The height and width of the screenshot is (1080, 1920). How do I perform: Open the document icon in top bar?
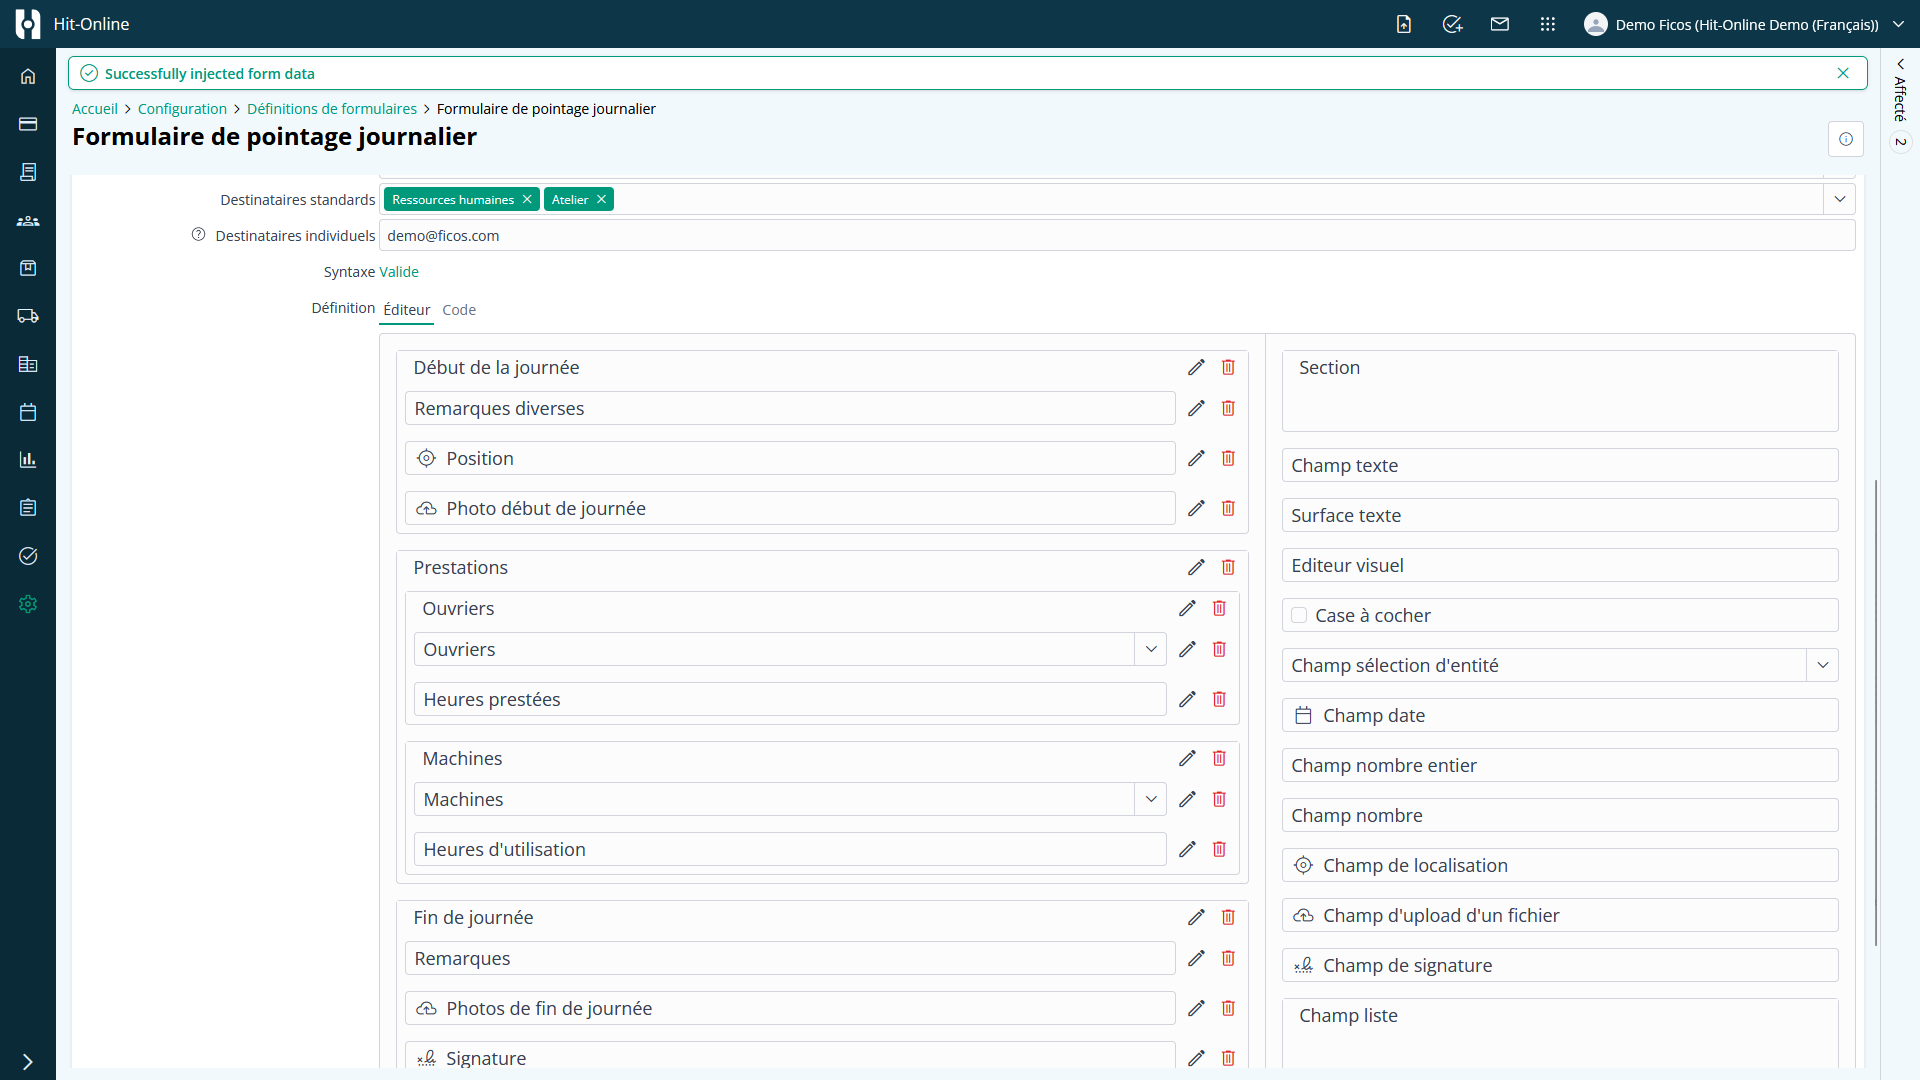pyautogui.click(x=1404, y=24)
